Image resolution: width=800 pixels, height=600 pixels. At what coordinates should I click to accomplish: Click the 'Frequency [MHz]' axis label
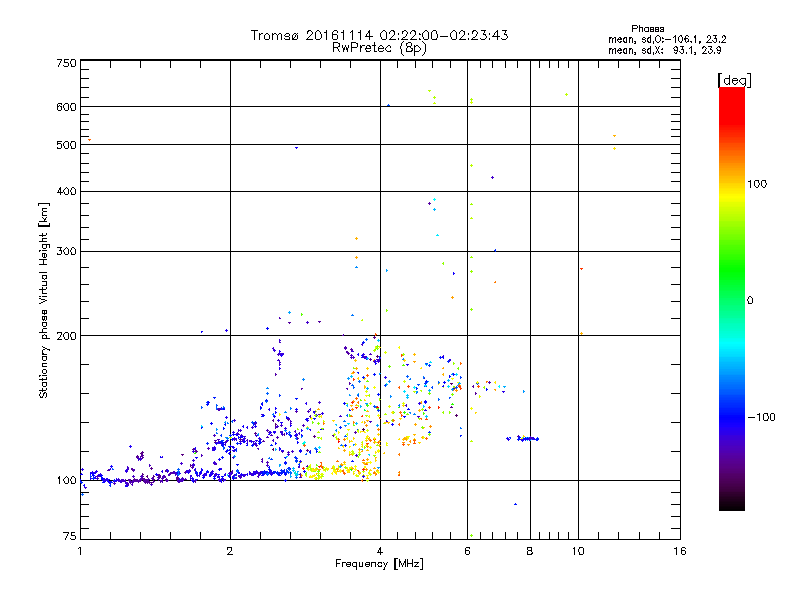point(379,564)
